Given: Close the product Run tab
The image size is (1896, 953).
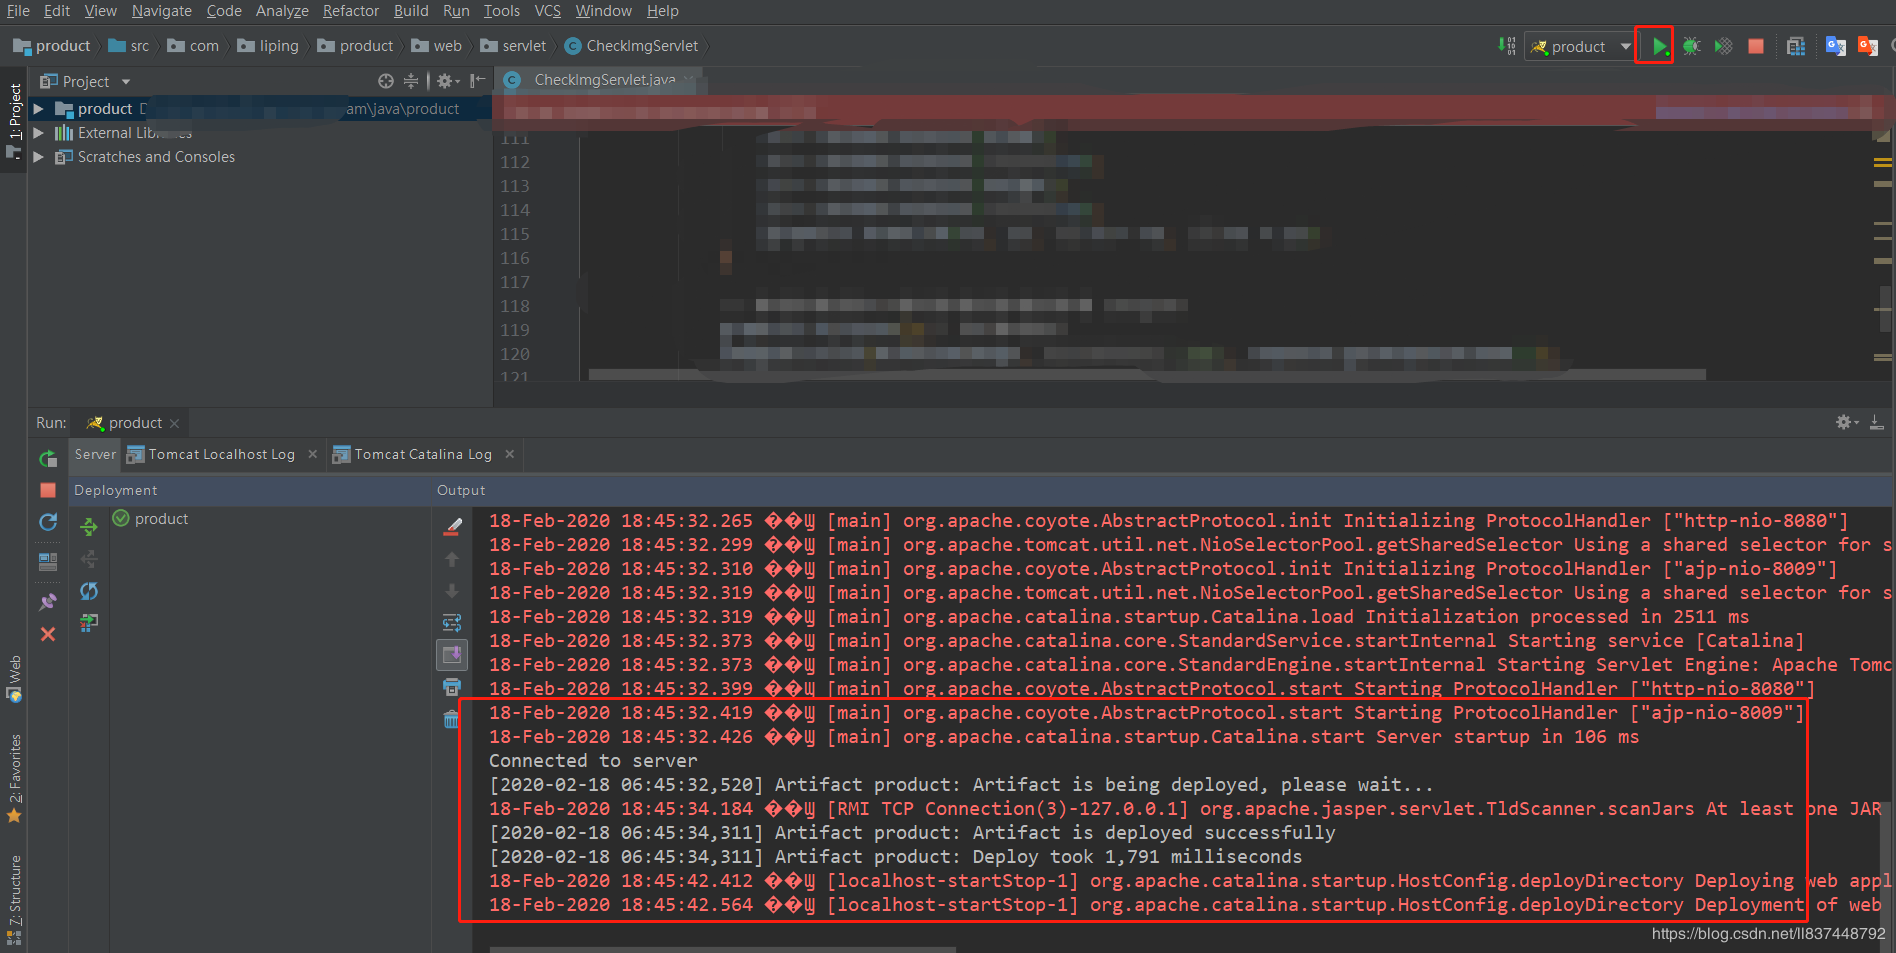Looking at the screenshot, I should (175, 423).
